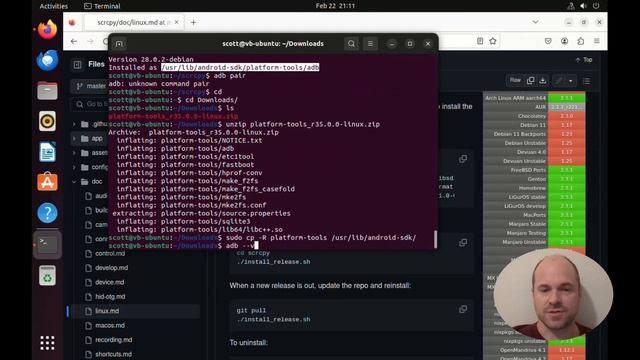The height and width of the screenshot is (360, 640).
Task: Expand the config folder
Action: (x=74, y=167)
